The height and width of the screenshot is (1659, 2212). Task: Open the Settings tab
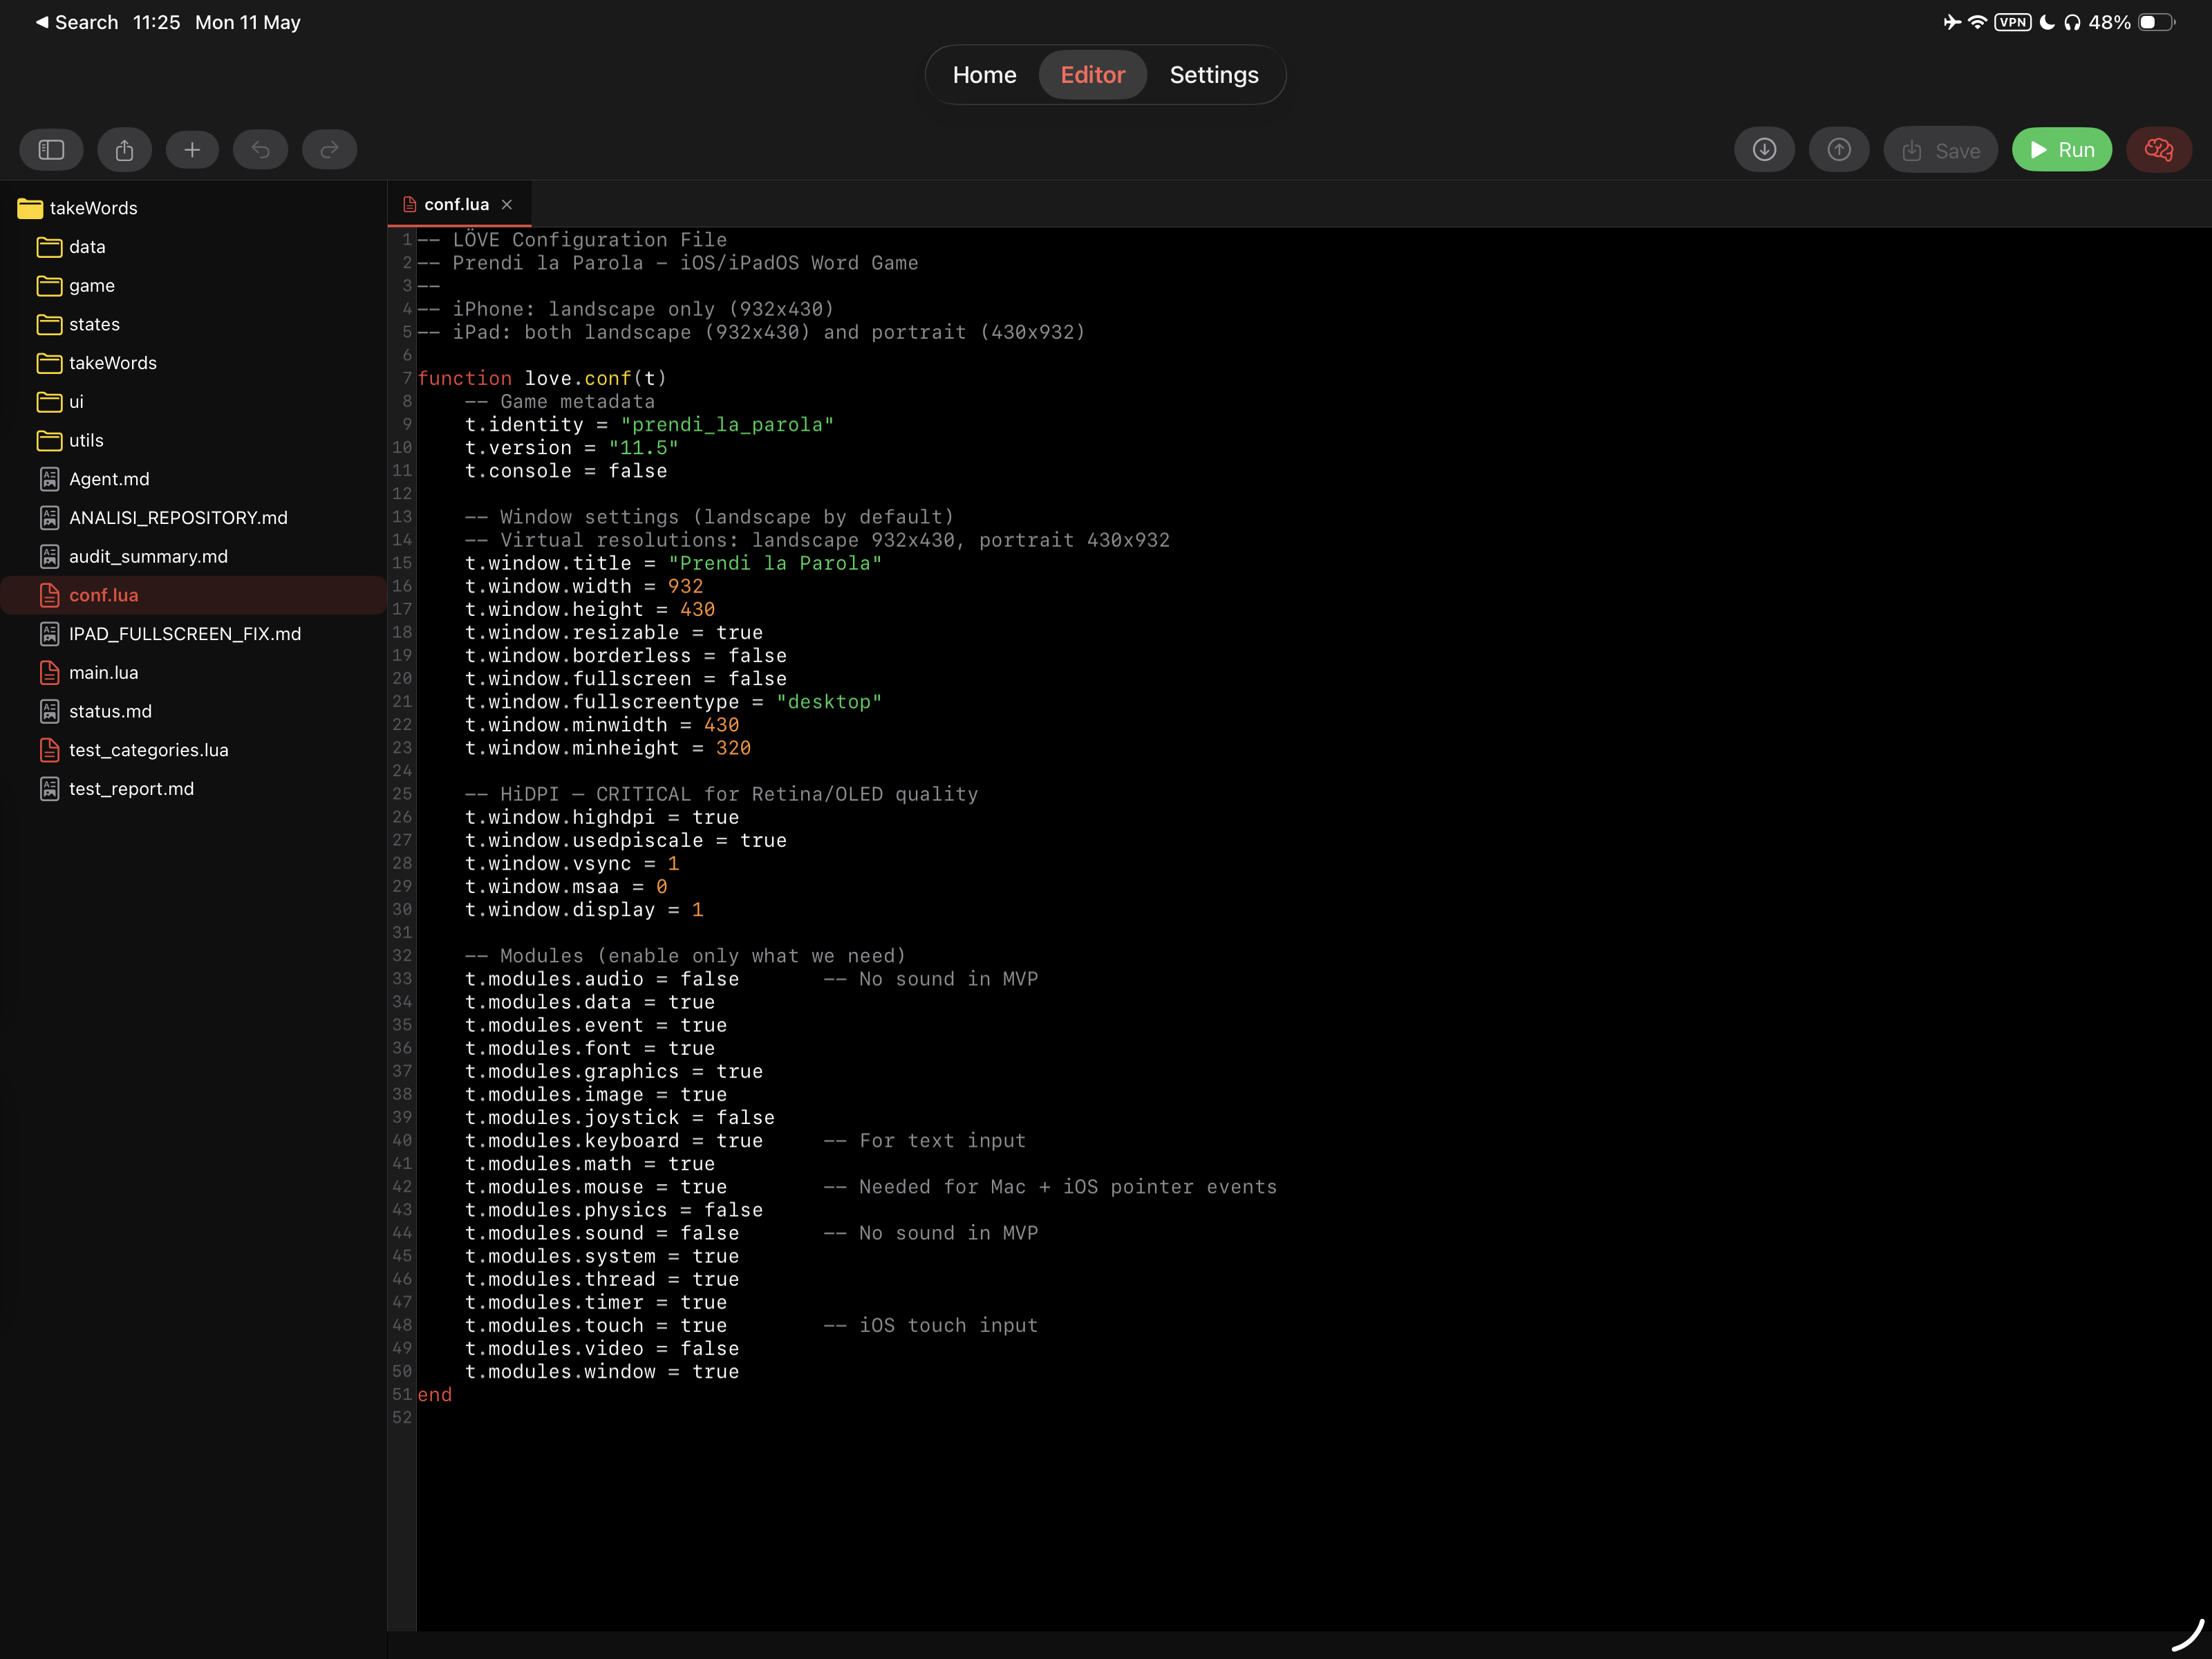[1213, 75]
